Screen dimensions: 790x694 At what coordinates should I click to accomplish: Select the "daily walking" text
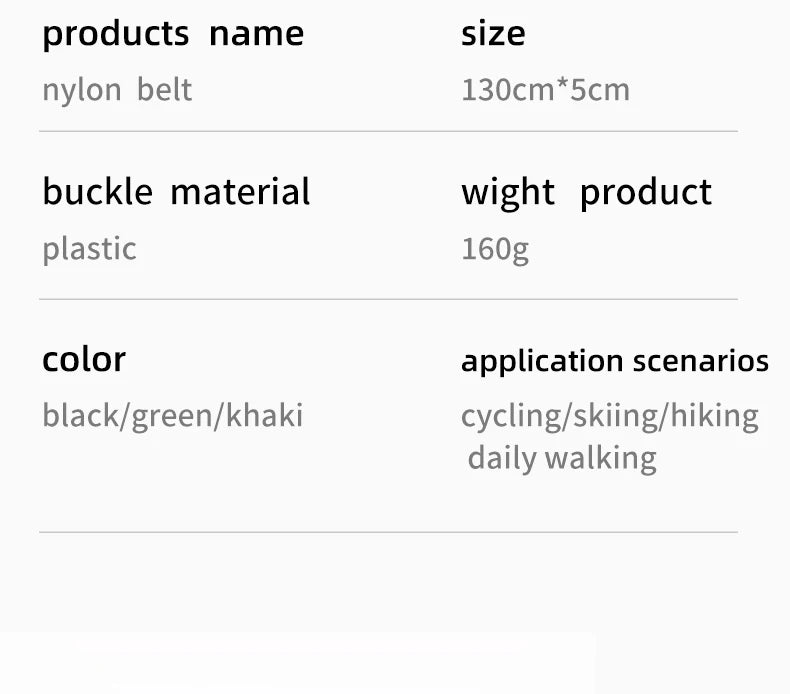pyautogui.click(x=562, y=459)
